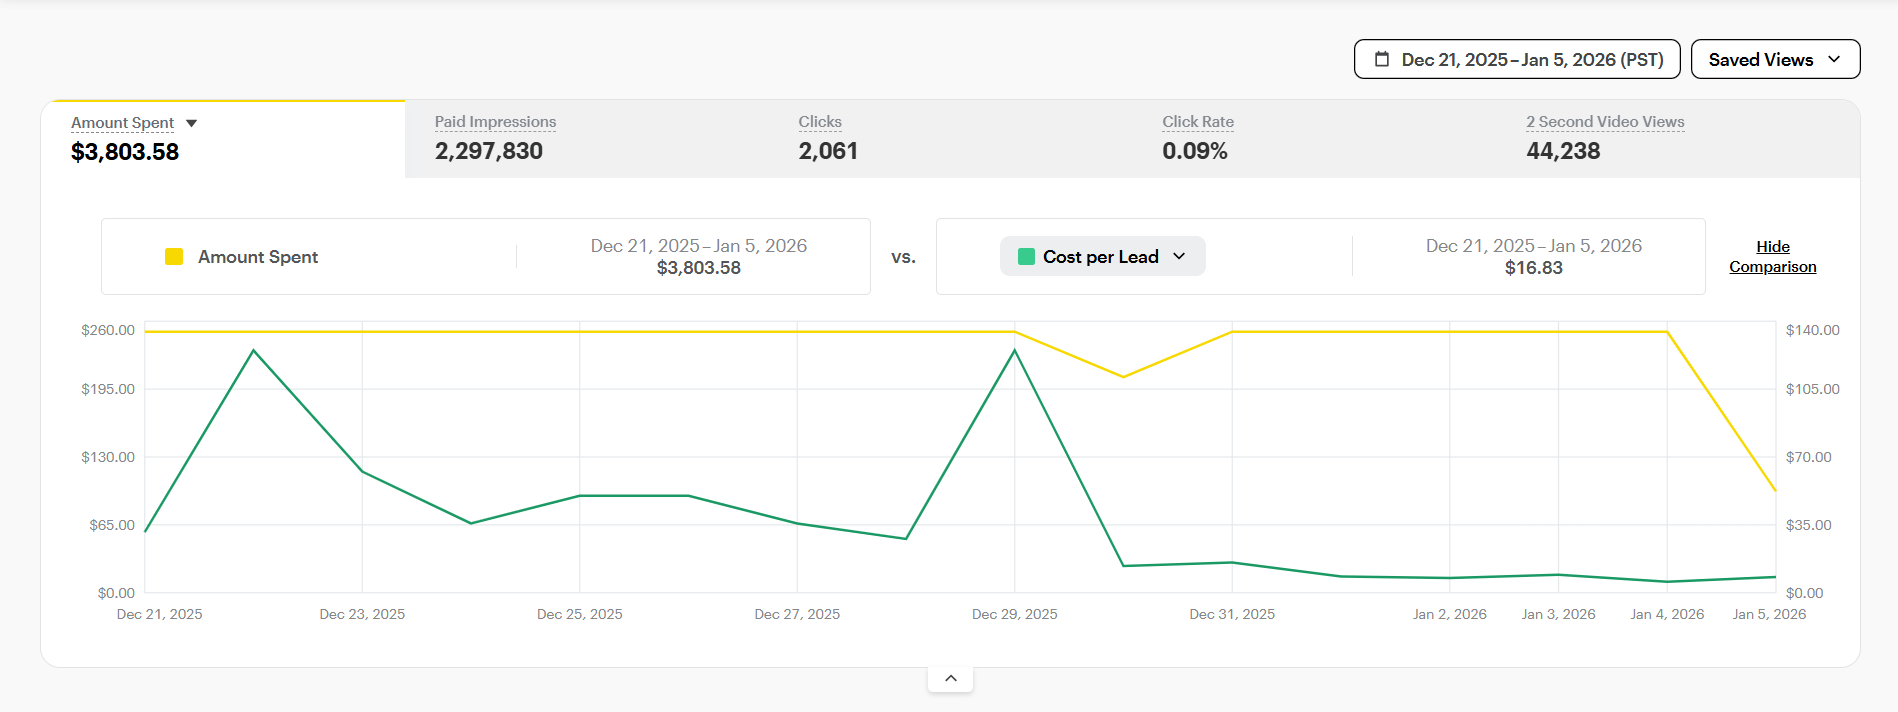
Task: Click the Amount Spent $3,803.58 total value
Action: 125,152
